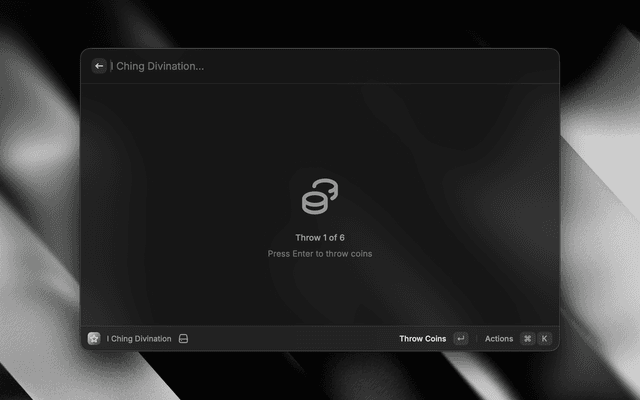Click the separator between Throw Coins and Actions

pos(476,339)
